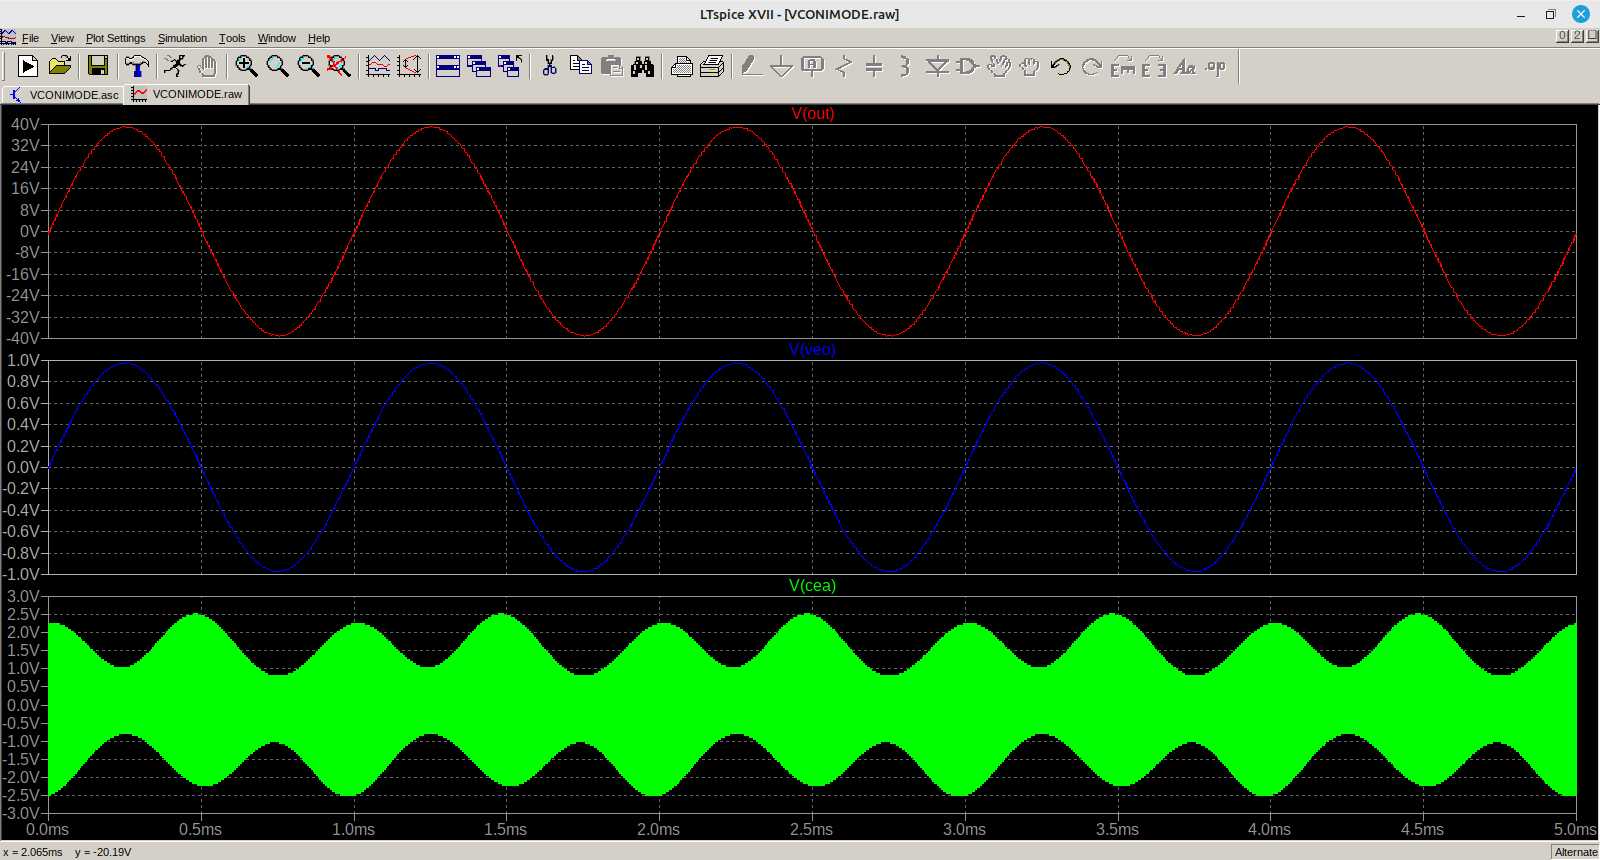Image resolution: width=1600 pixels, height=860 pixels.
Task: Click the binoculars Find icon
Action: (642, 66)
